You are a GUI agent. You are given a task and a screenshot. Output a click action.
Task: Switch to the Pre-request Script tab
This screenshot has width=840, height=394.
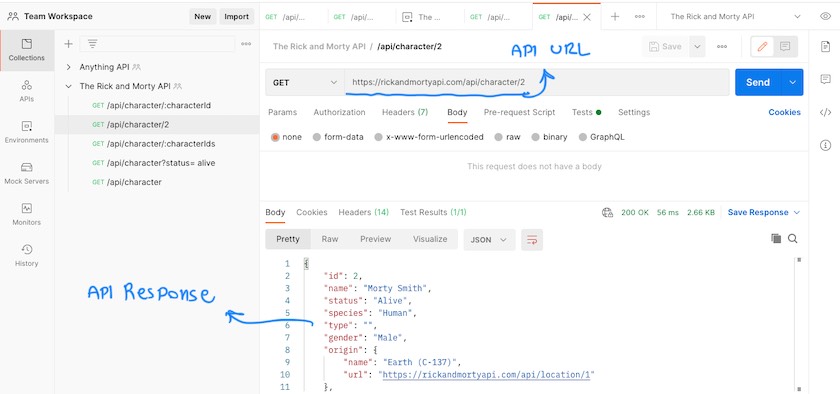coord(519,112)
